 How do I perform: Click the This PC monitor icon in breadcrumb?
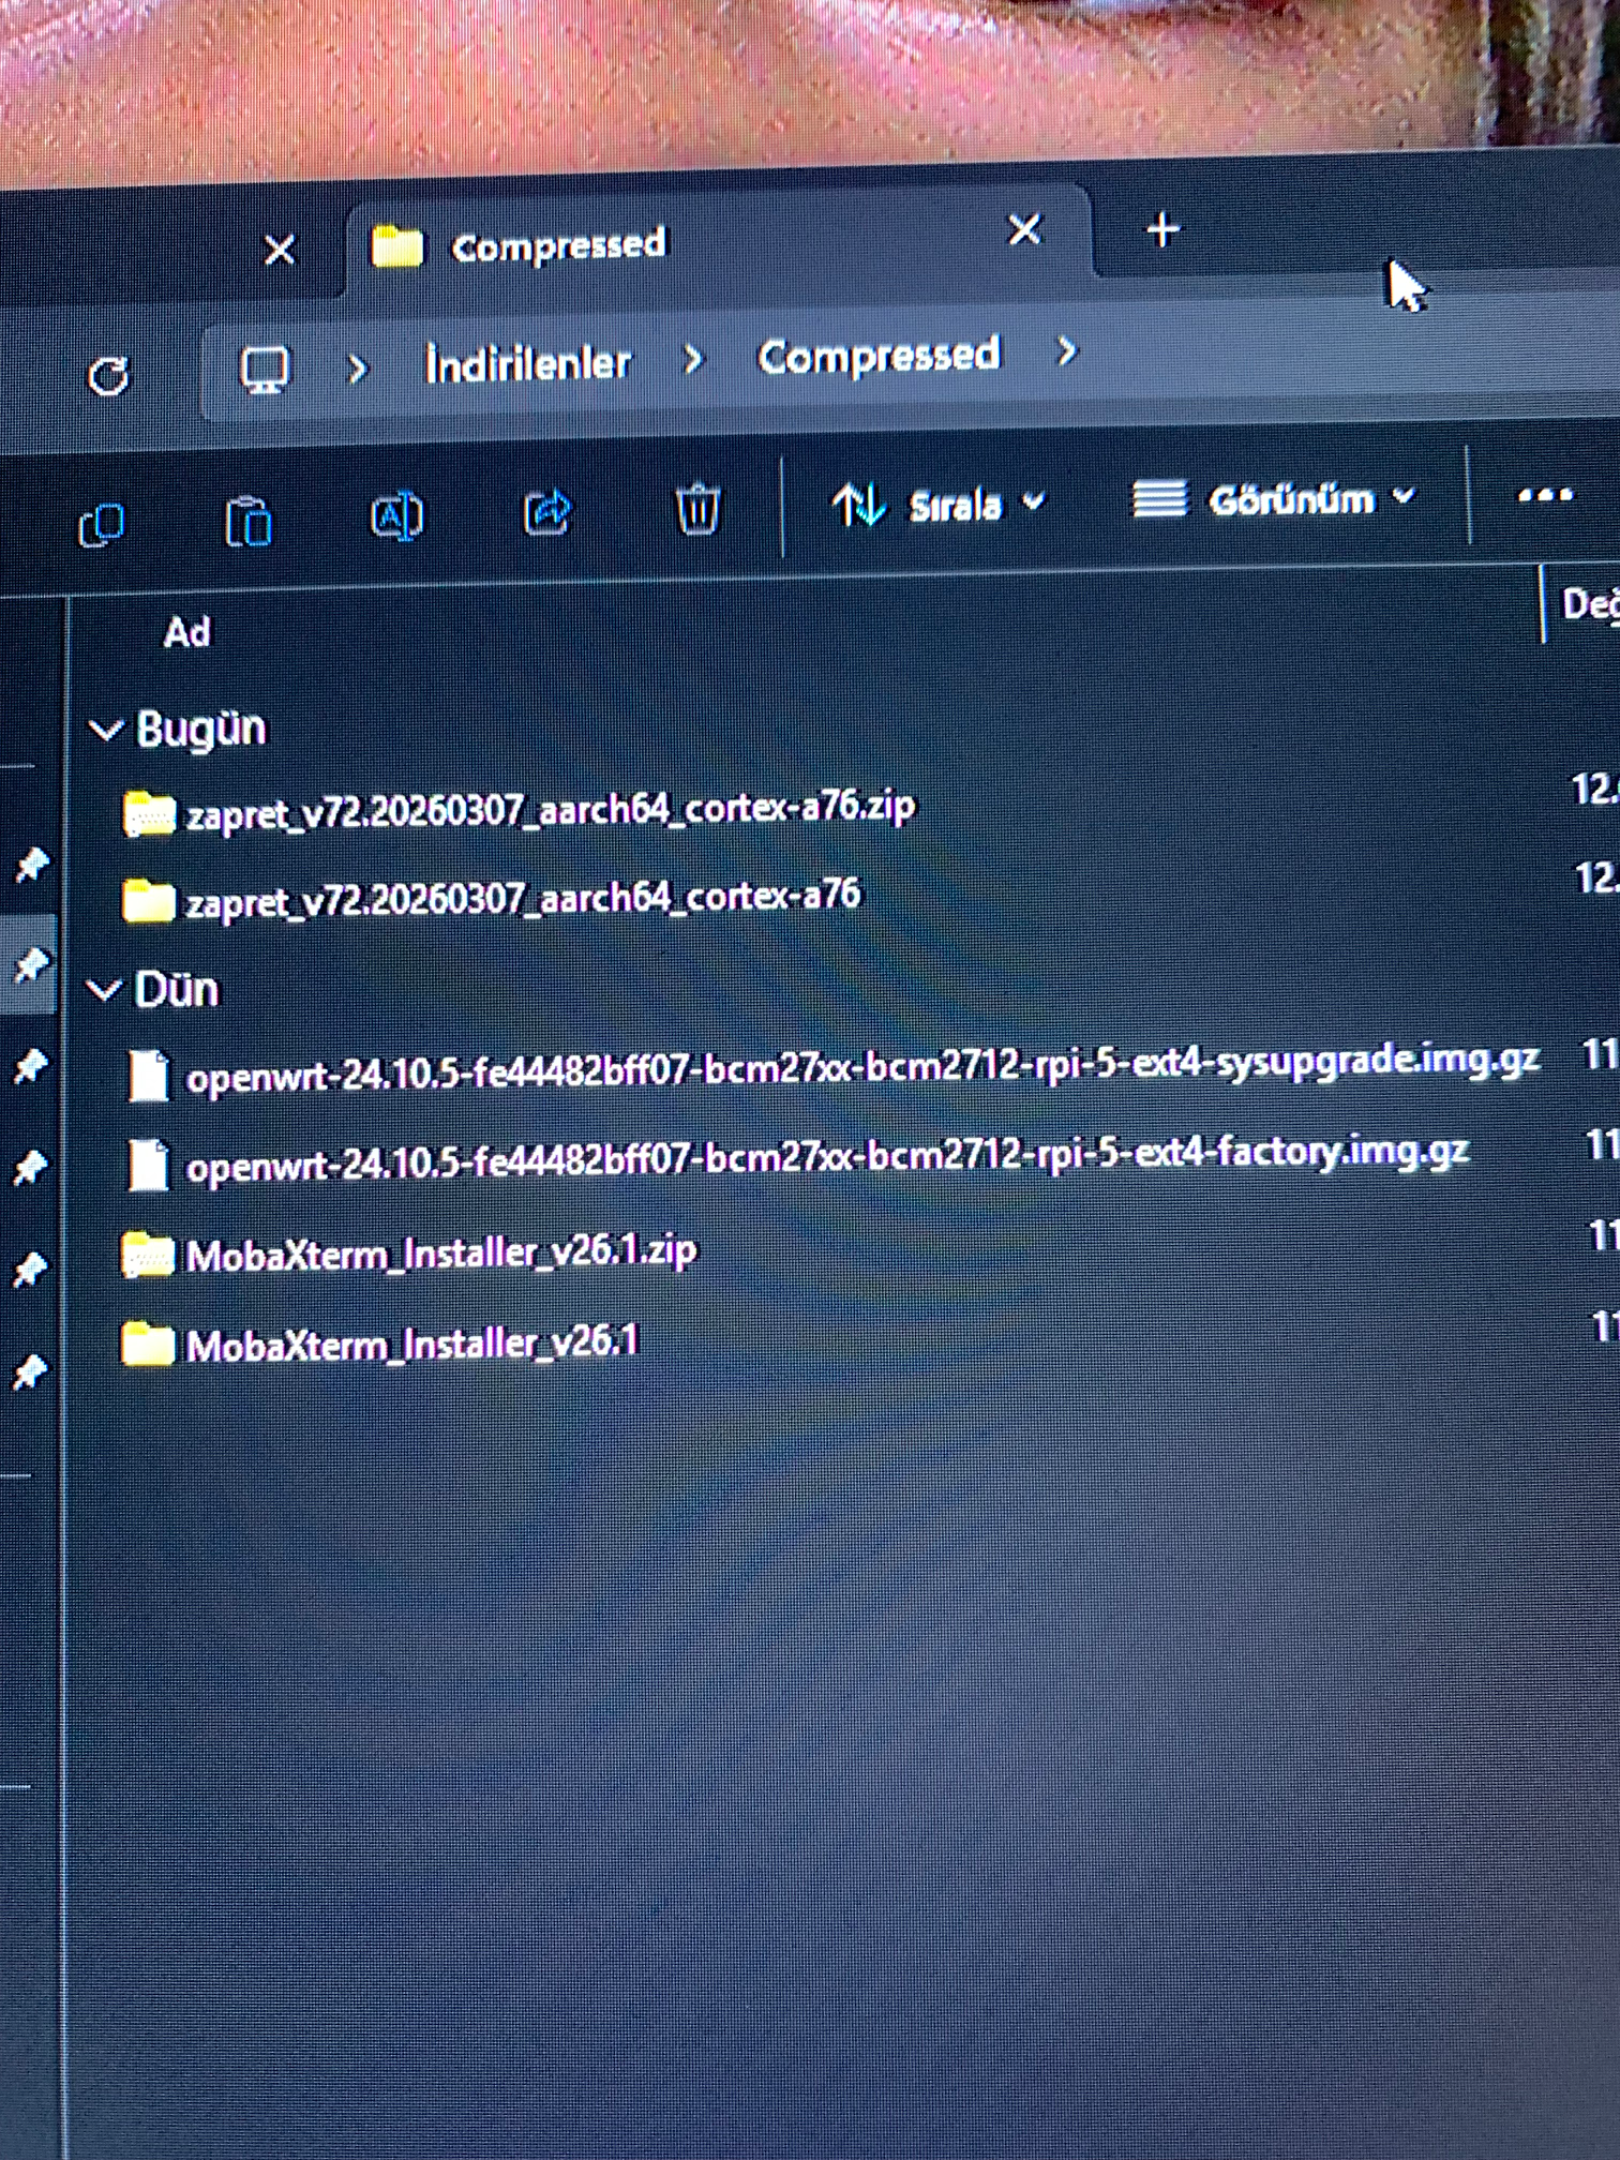tap(265, 370)
